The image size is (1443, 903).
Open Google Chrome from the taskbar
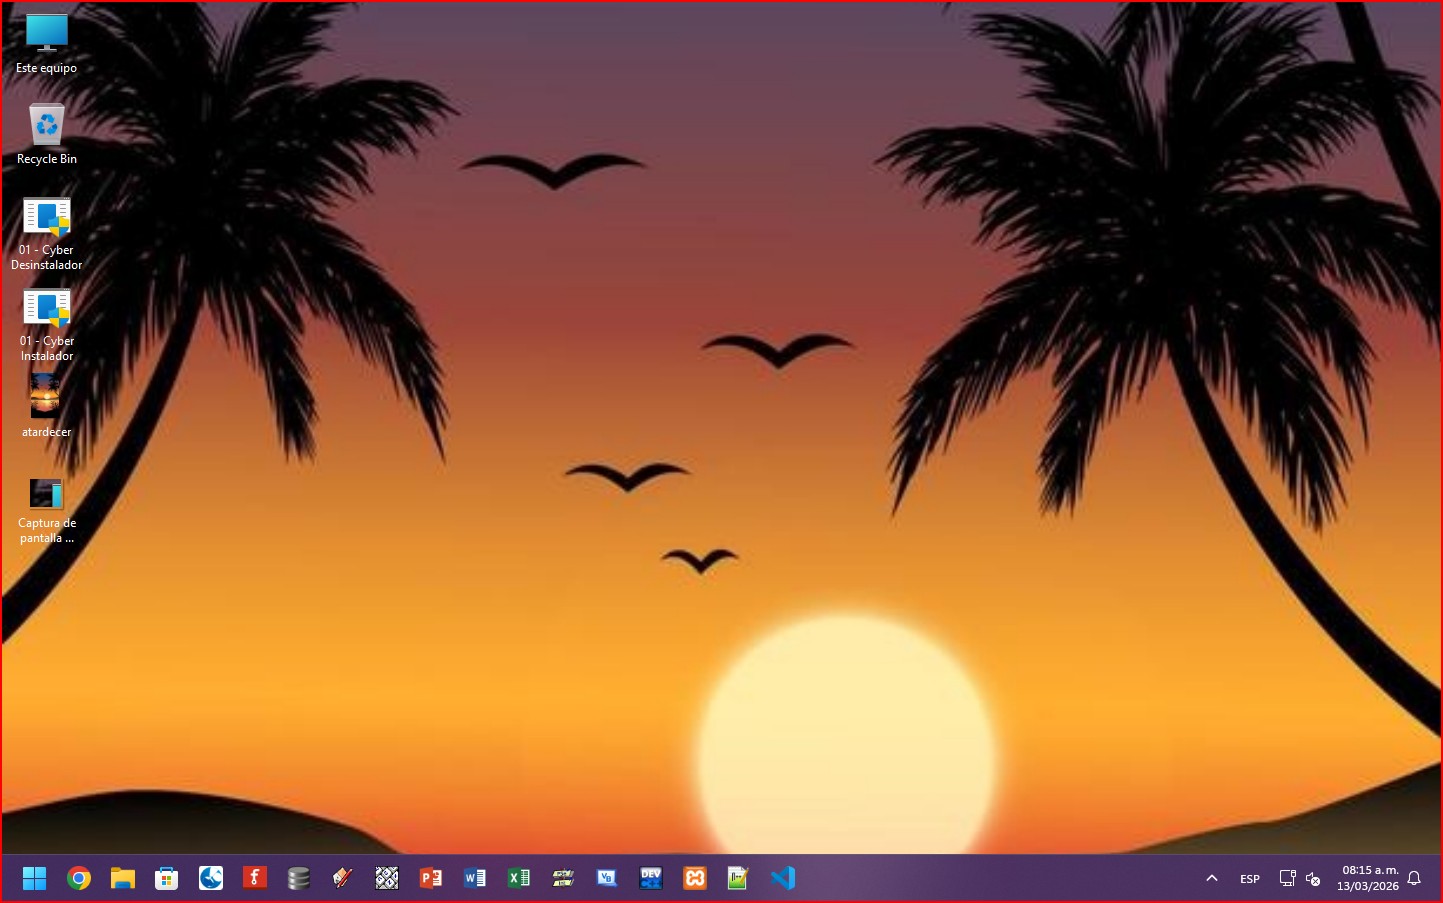tap(79, 878)
